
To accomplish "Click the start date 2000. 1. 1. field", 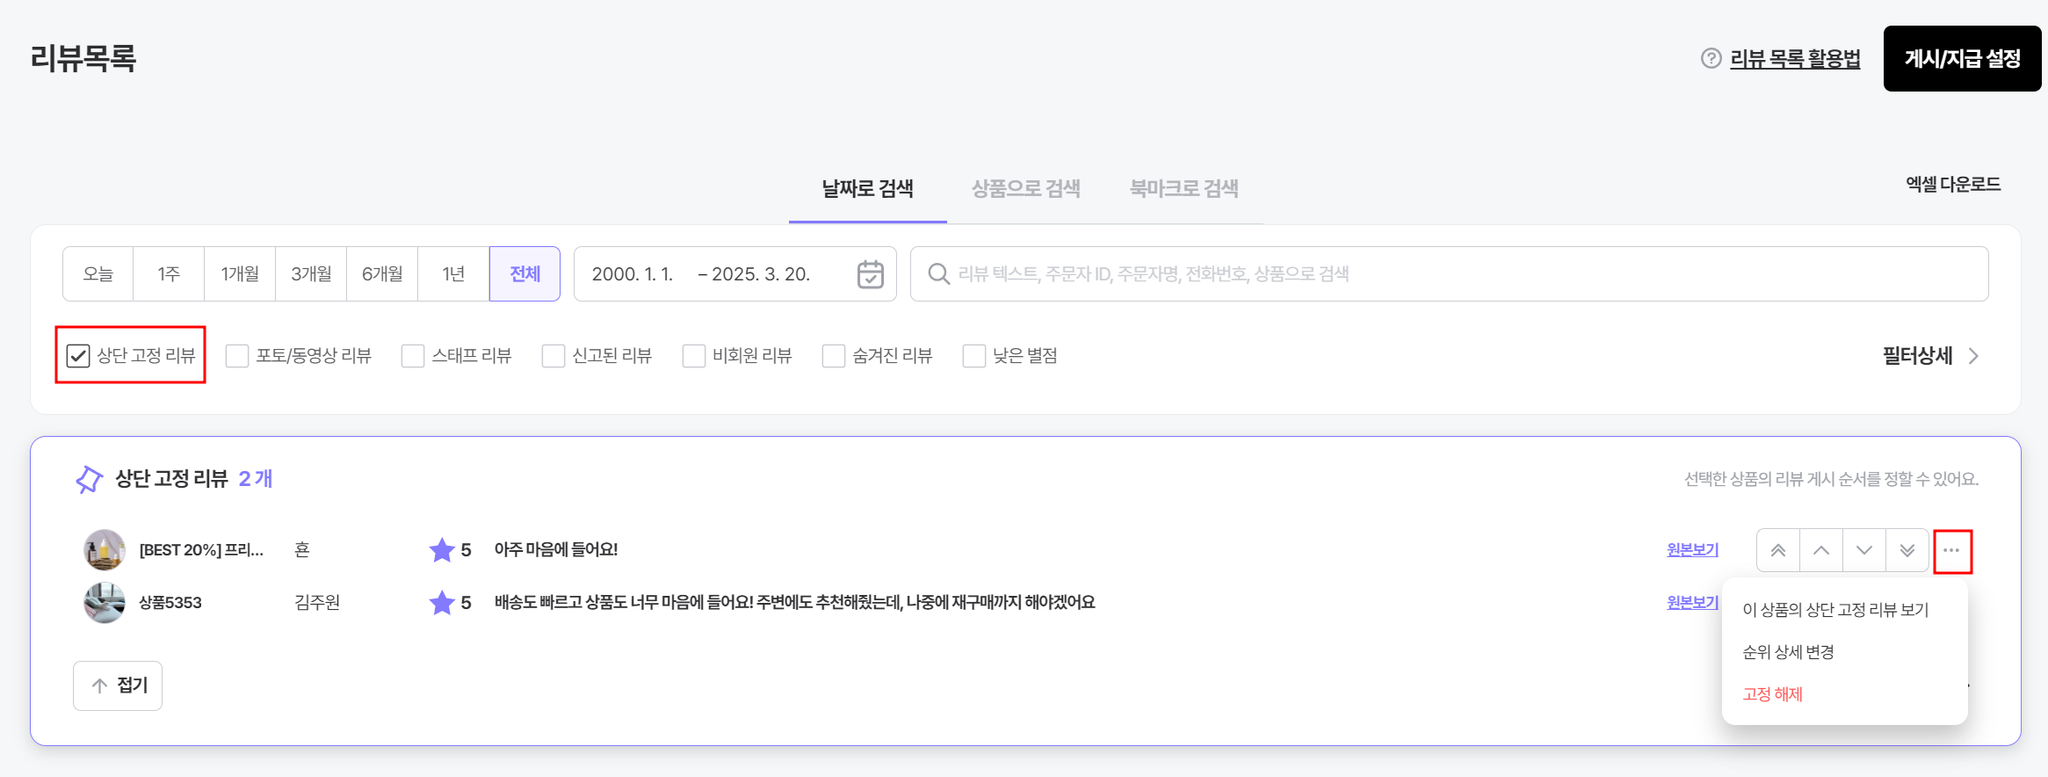I will click(633, 274).
